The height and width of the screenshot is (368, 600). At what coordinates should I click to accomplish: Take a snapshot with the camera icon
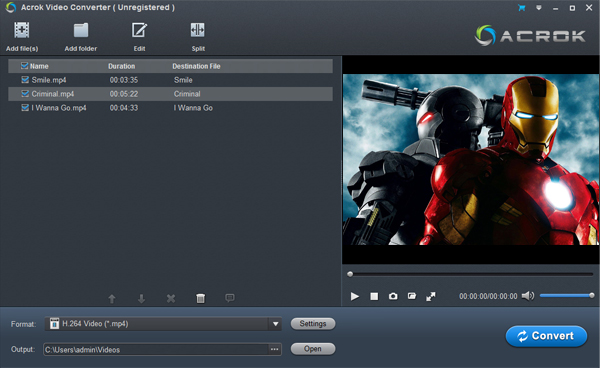click(x=393, y=296)
